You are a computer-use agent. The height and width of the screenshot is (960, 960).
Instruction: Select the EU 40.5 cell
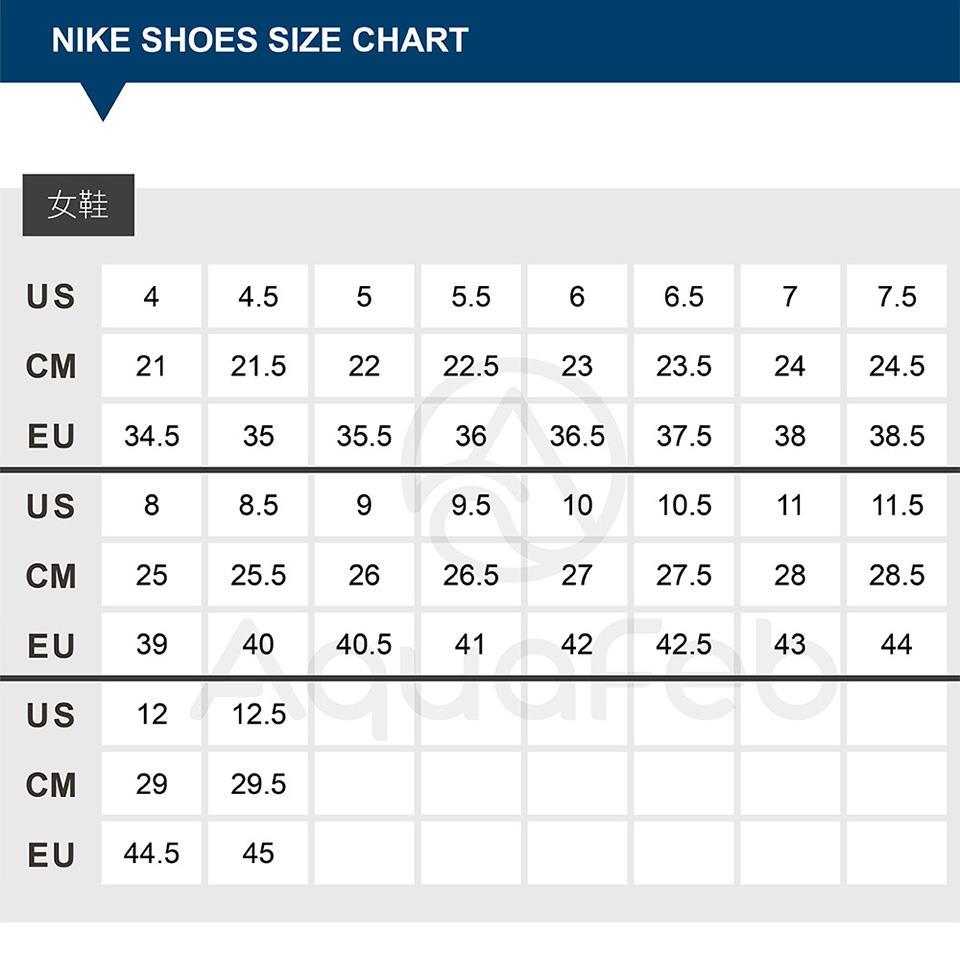364,645
